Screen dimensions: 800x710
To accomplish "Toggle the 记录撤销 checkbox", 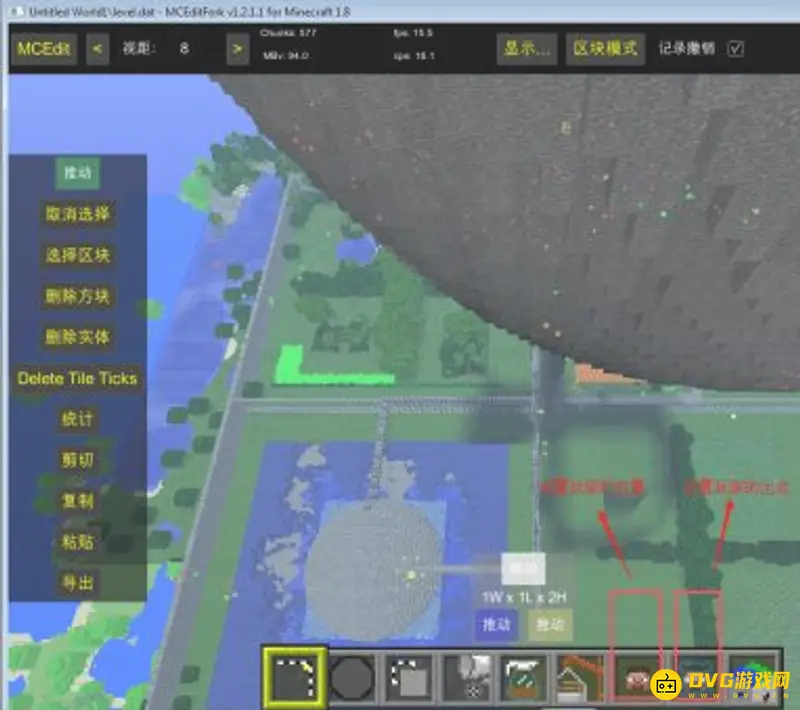I will point(736,48).
